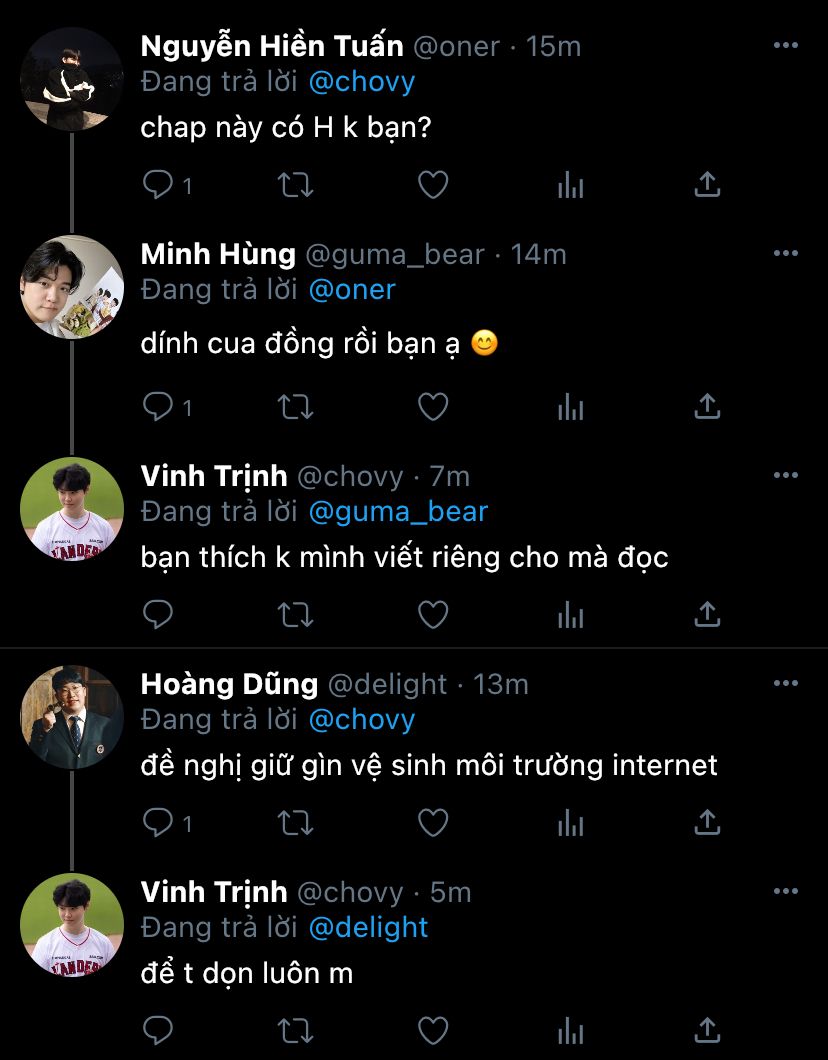Retweet Minh Hùng's reply

(295, 406)
